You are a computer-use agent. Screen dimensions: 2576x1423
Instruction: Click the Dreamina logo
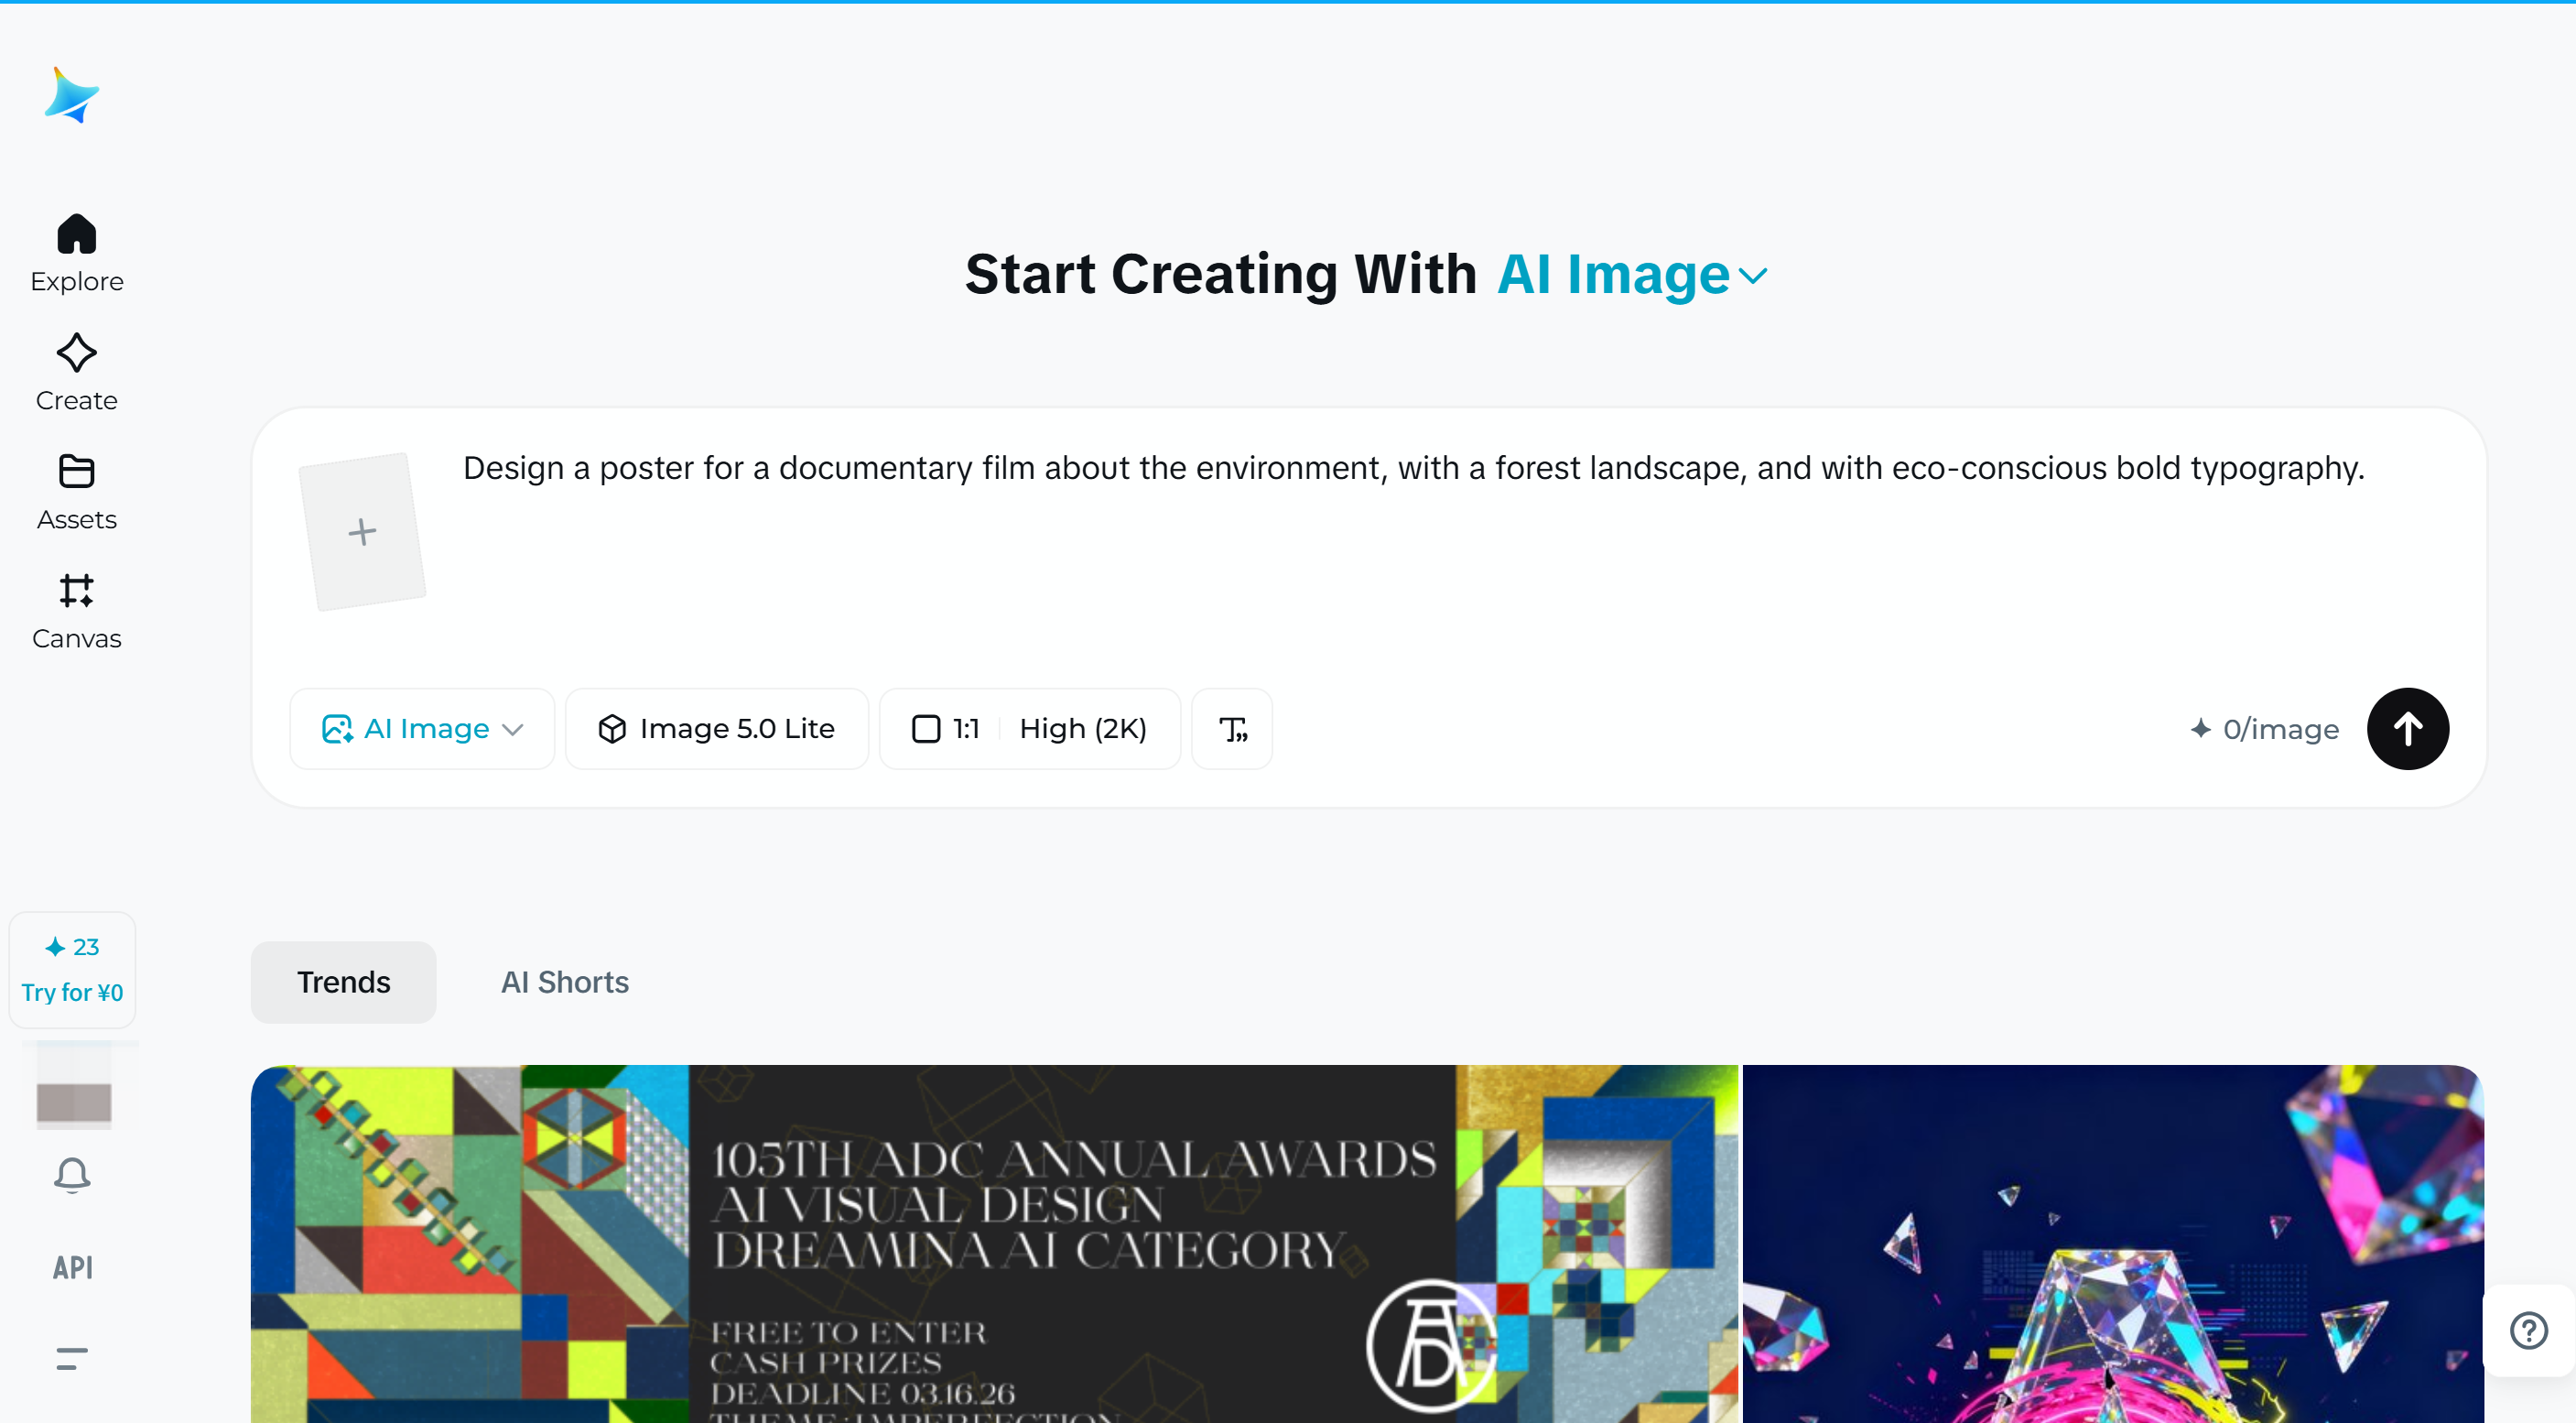(71, 96)
